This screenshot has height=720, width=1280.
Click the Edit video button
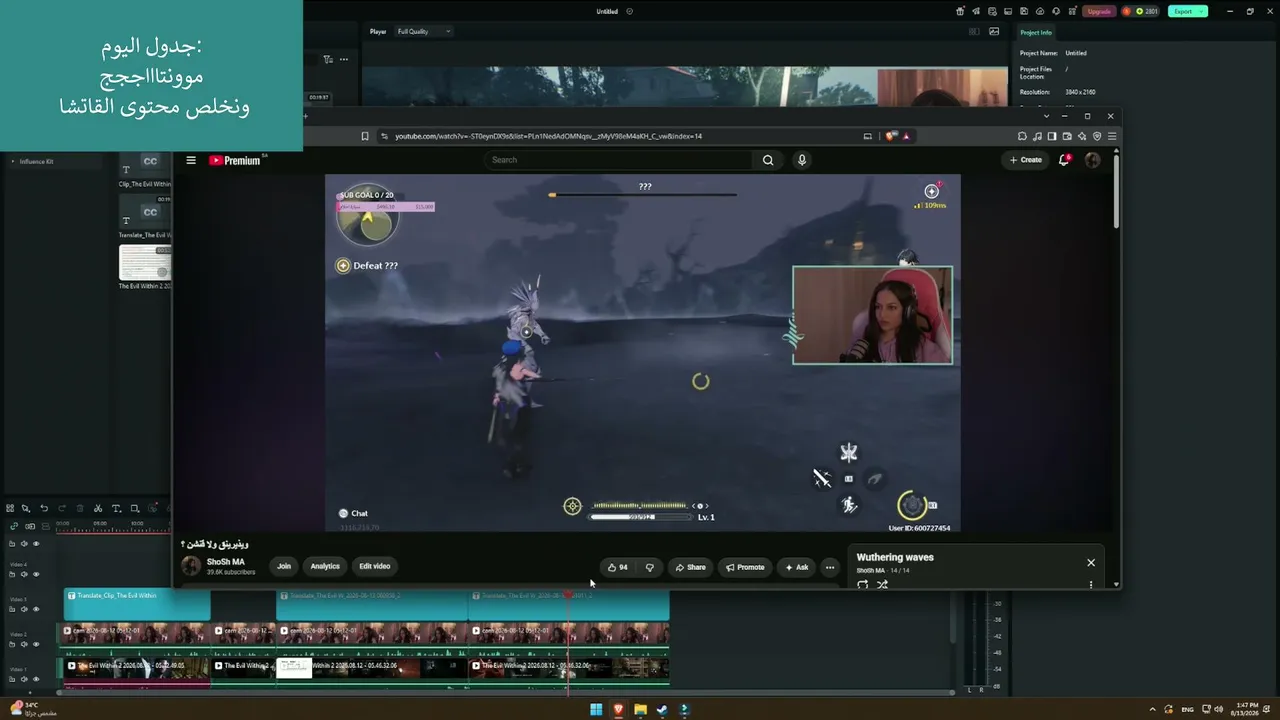click(x=375, y=566)
